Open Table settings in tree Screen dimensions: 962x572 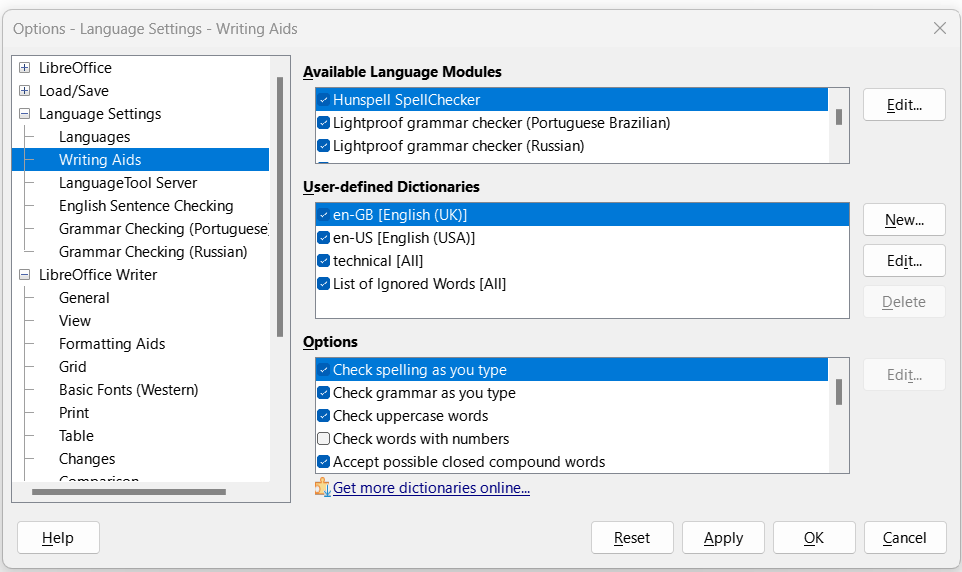coord(76,436)
